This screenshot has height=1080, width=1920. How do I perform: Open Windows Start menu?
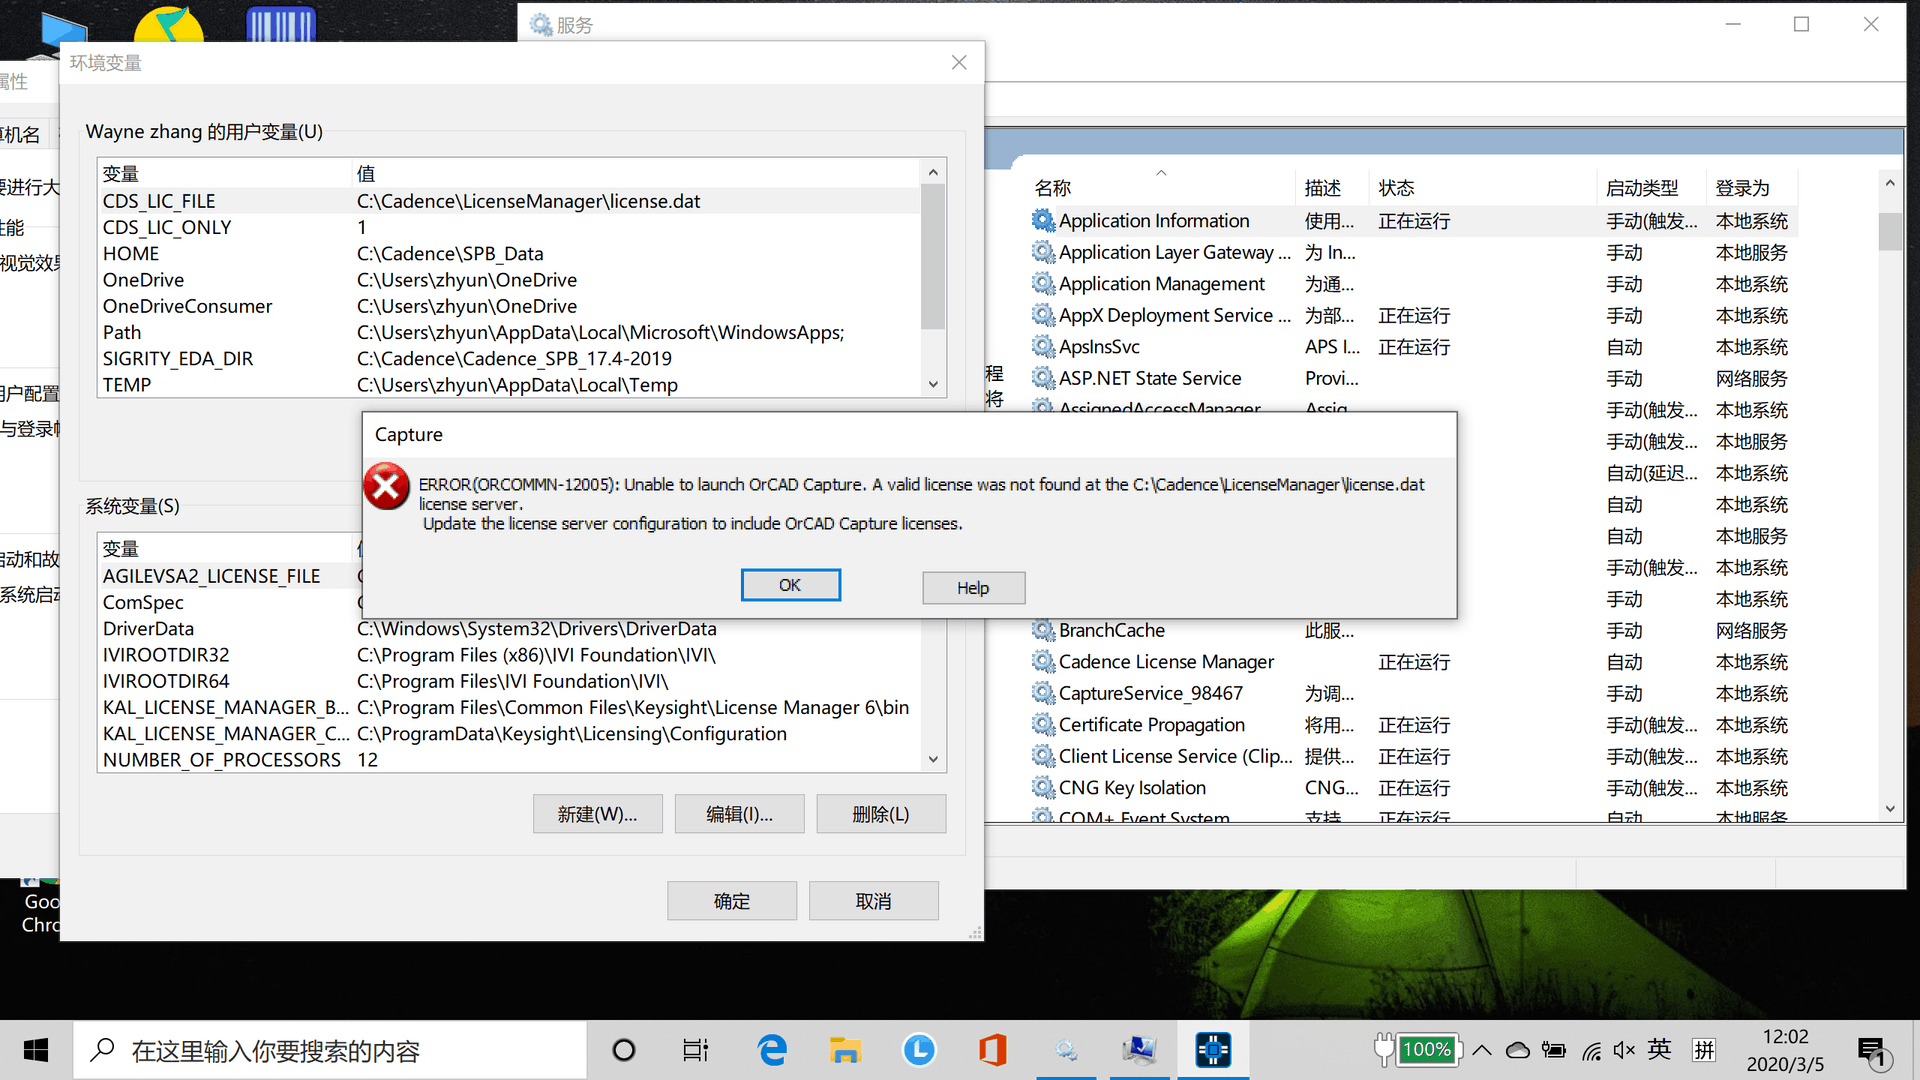[36, 1050]
